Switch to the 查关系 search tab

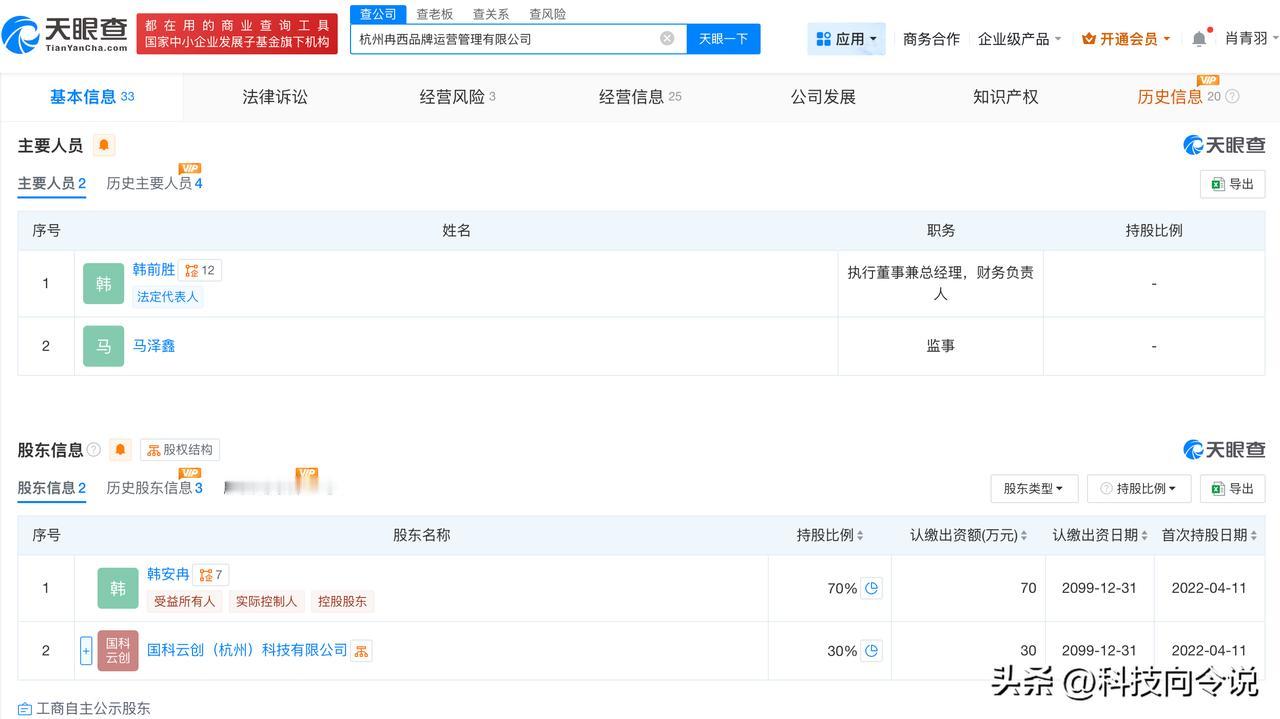pos(491,14)
